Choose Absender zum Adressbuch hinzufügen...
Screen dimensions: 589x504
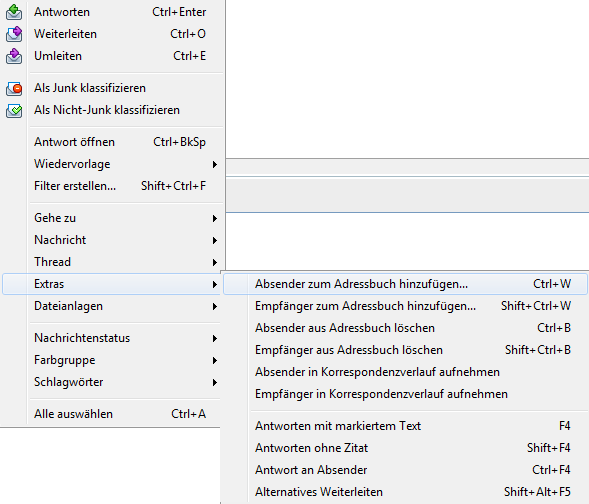pos(405,284)
